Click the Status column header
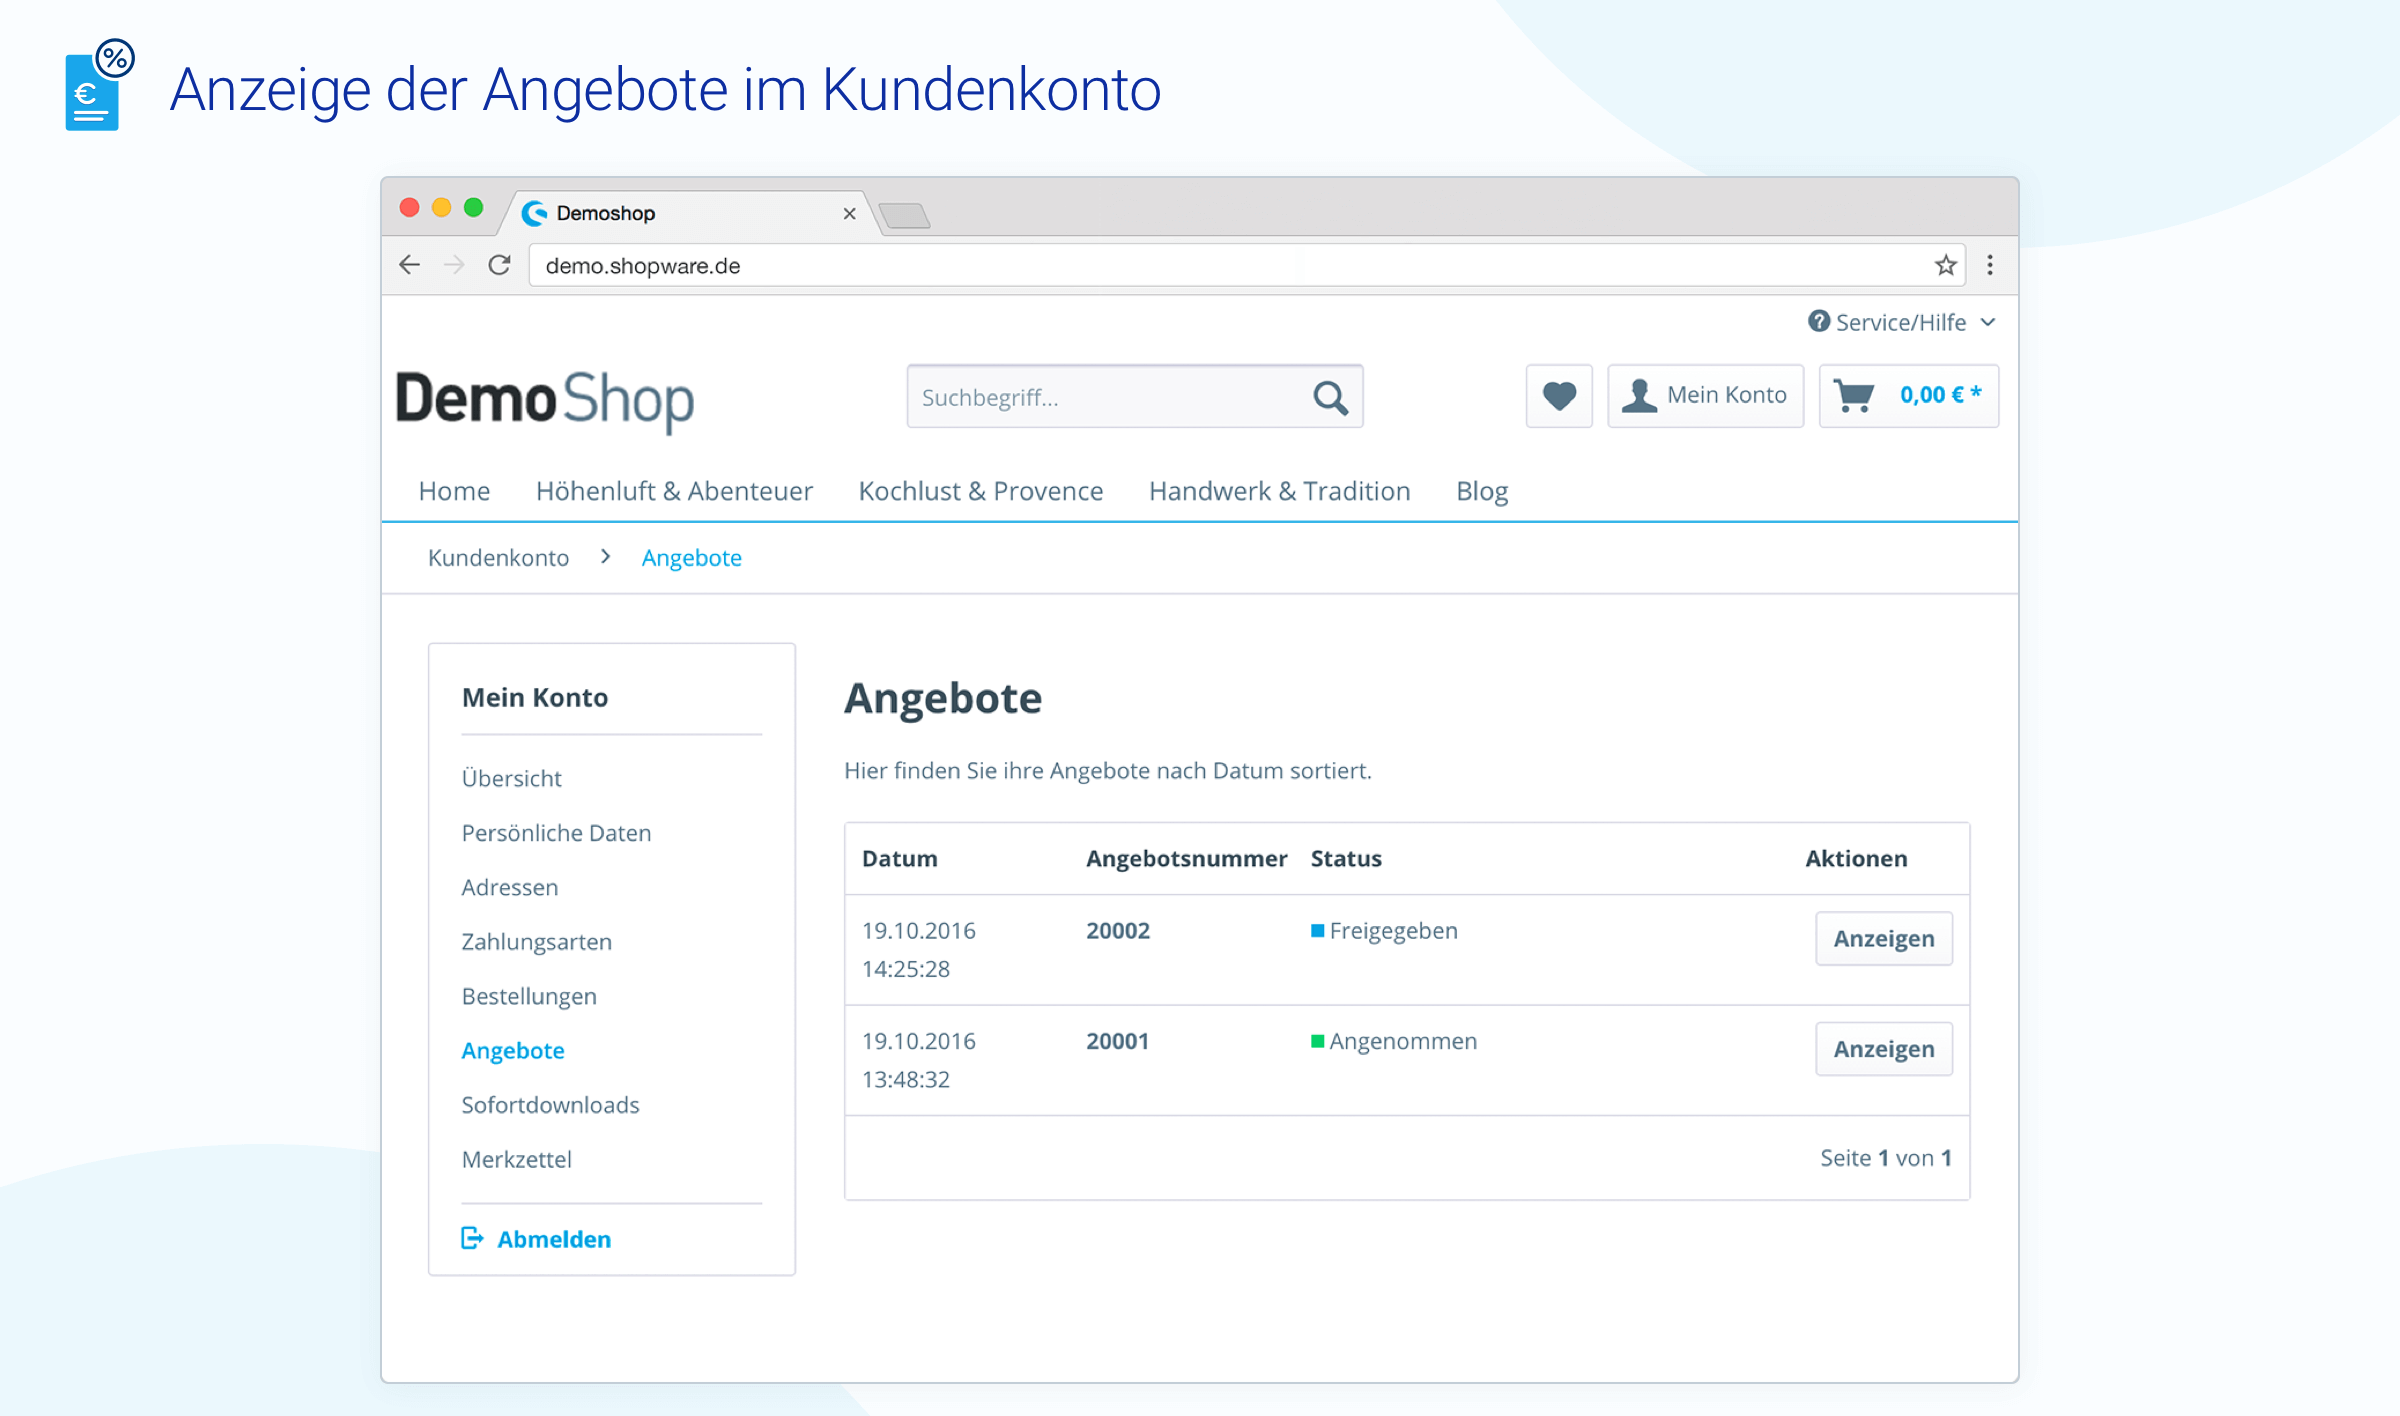Screen dimensions: 2400x1416 [1346, 858]
